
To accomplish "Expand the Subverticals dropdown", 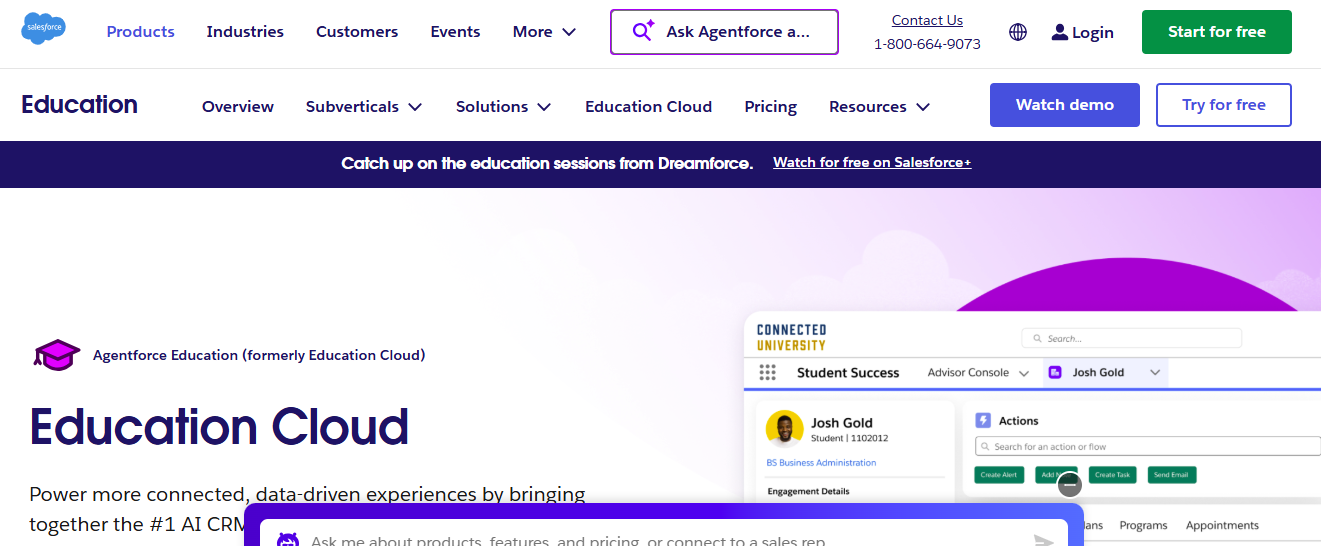I will tap(364, 106).
